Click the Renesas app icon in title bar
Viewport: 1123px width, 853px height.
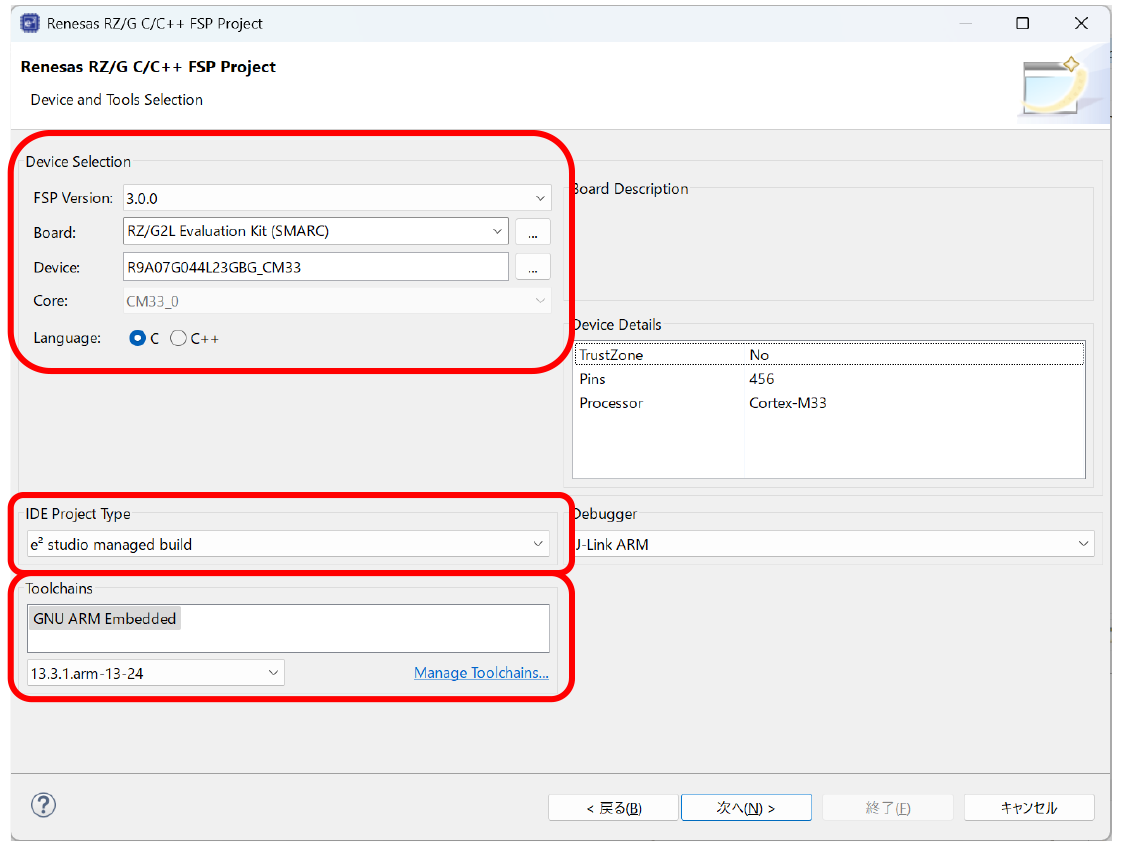pos(29,23)
